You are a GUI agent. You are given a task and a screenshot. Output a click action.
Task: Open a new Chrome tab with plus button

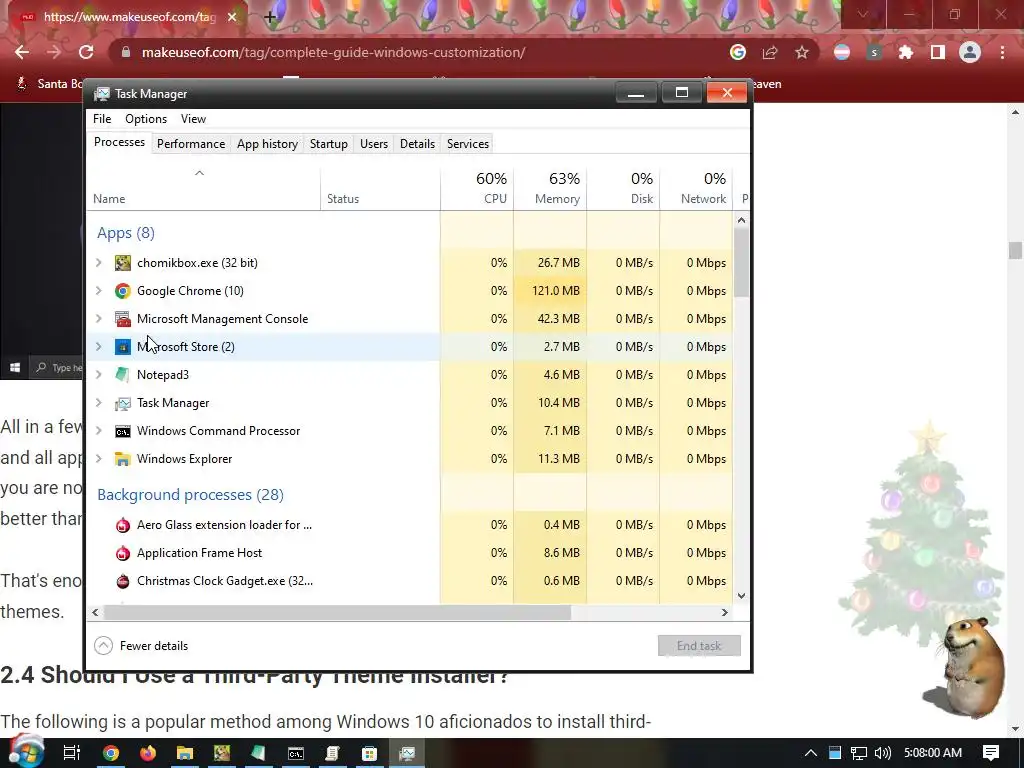(270, 17)
